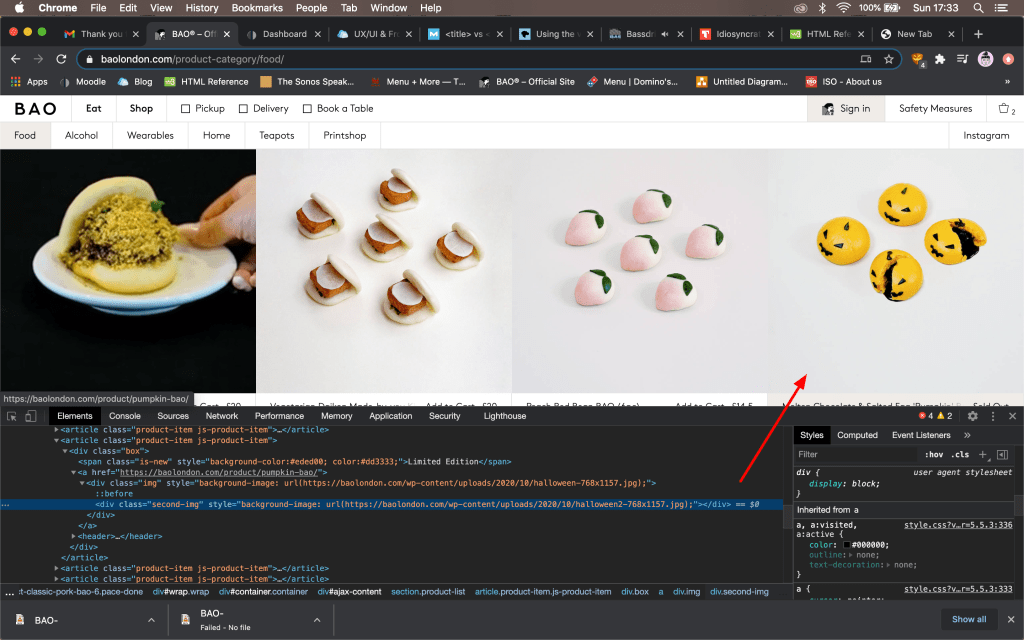Tick the Book a Table checkbox
Viewport: 1024px width, 640px height.
308,108
